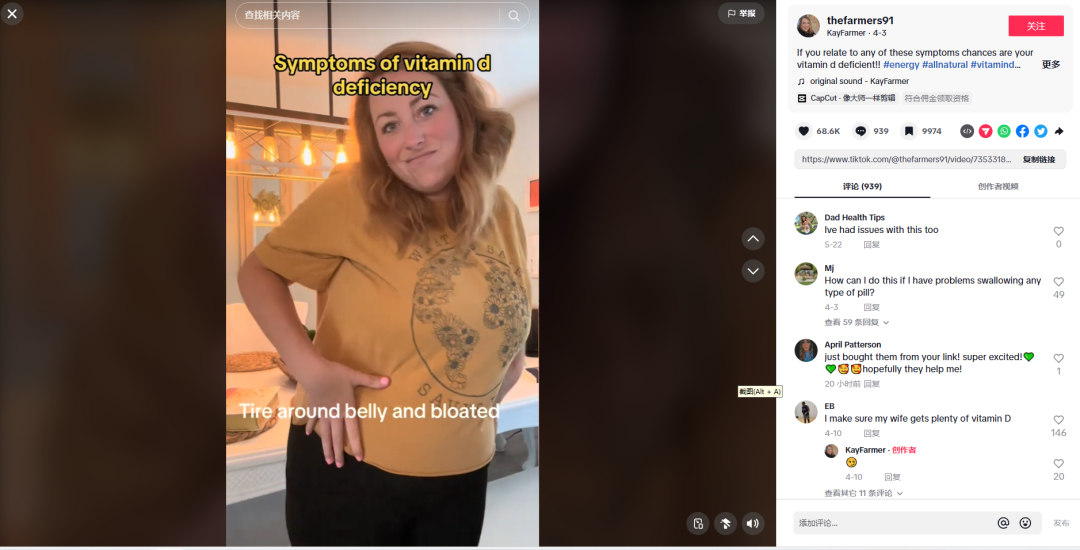Expand the 59 replies under Mj's comment
The width and height of the screenshot is (1080, 550).
click(x=856, y=322)
